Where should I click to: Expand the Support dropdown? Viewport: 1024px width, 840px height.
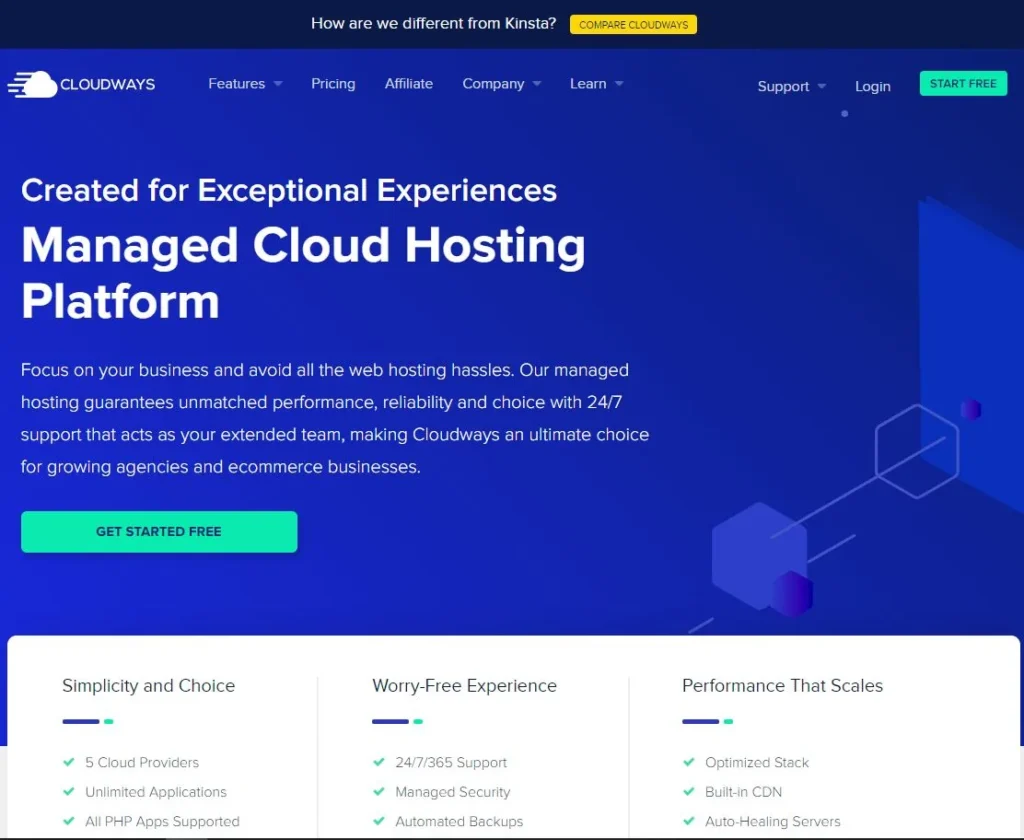(792, 86)
